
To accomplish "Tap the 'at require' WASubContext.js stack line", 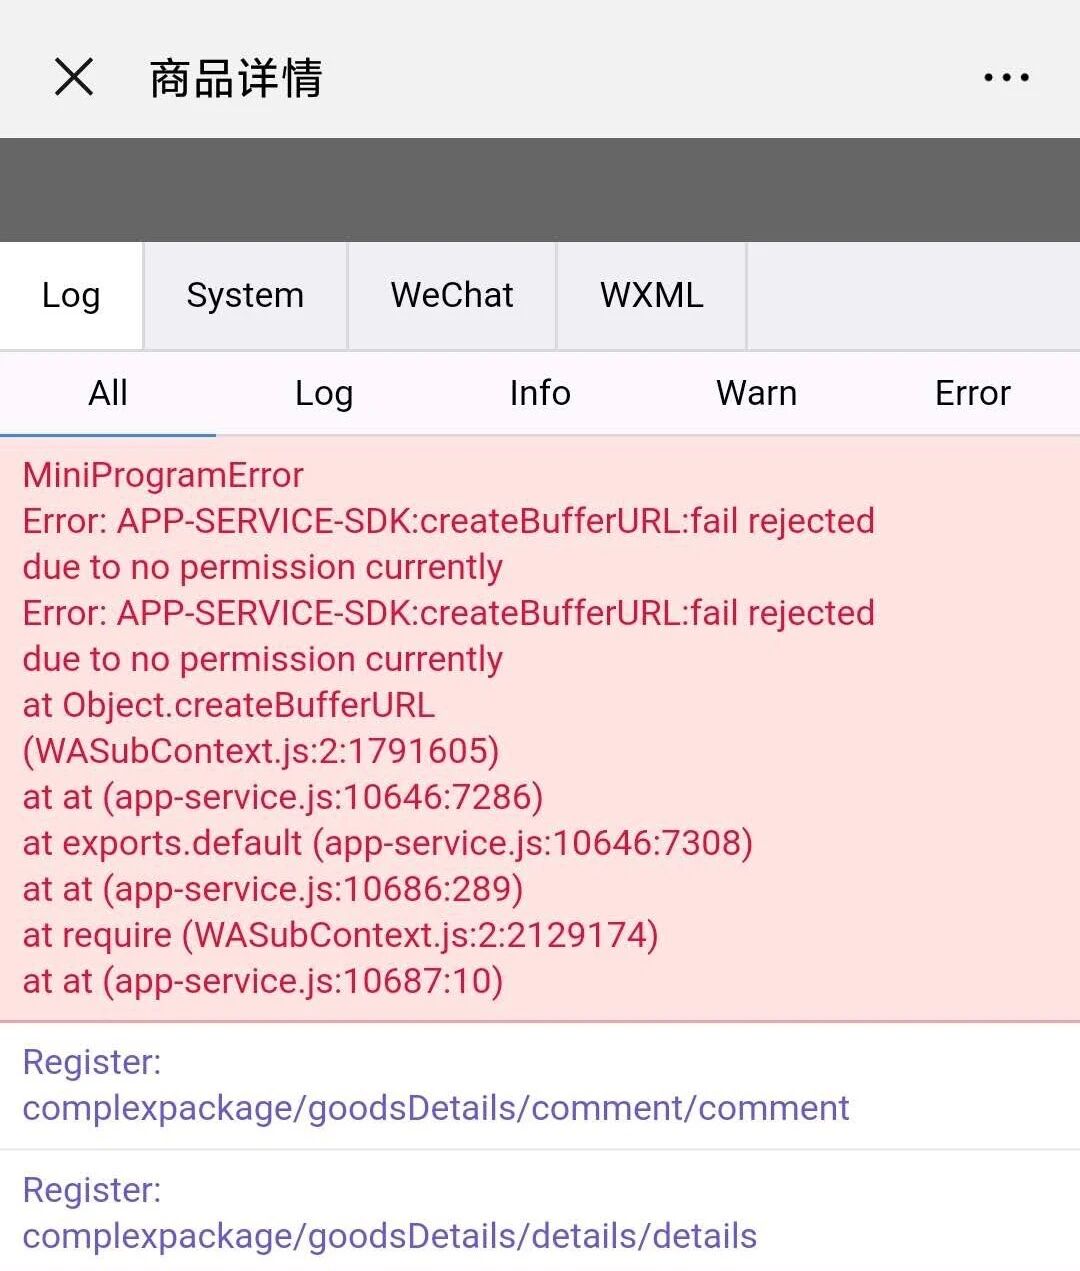I will (340, 935).
